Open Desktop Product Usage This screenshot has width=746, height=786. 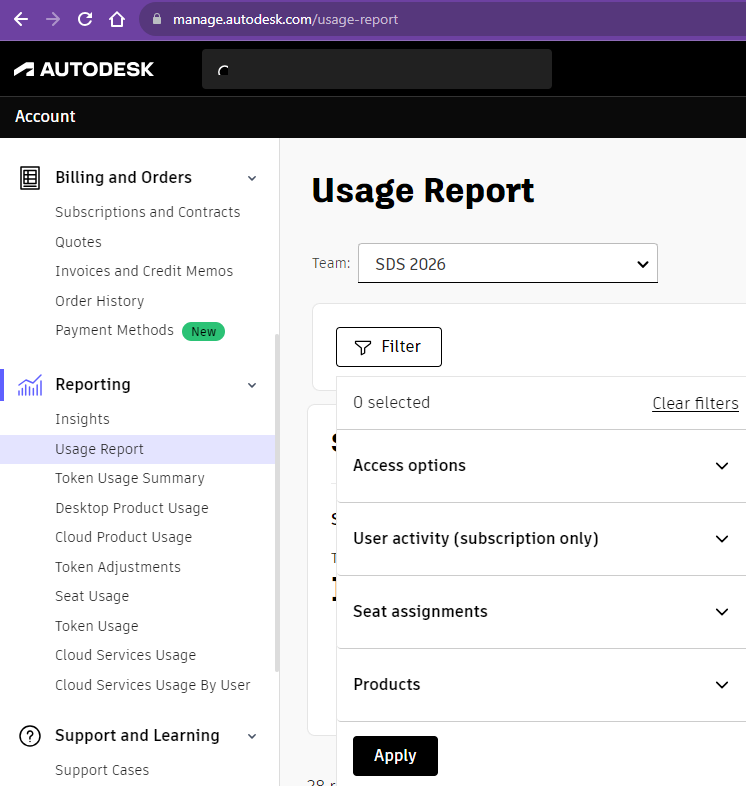point(132,508)
